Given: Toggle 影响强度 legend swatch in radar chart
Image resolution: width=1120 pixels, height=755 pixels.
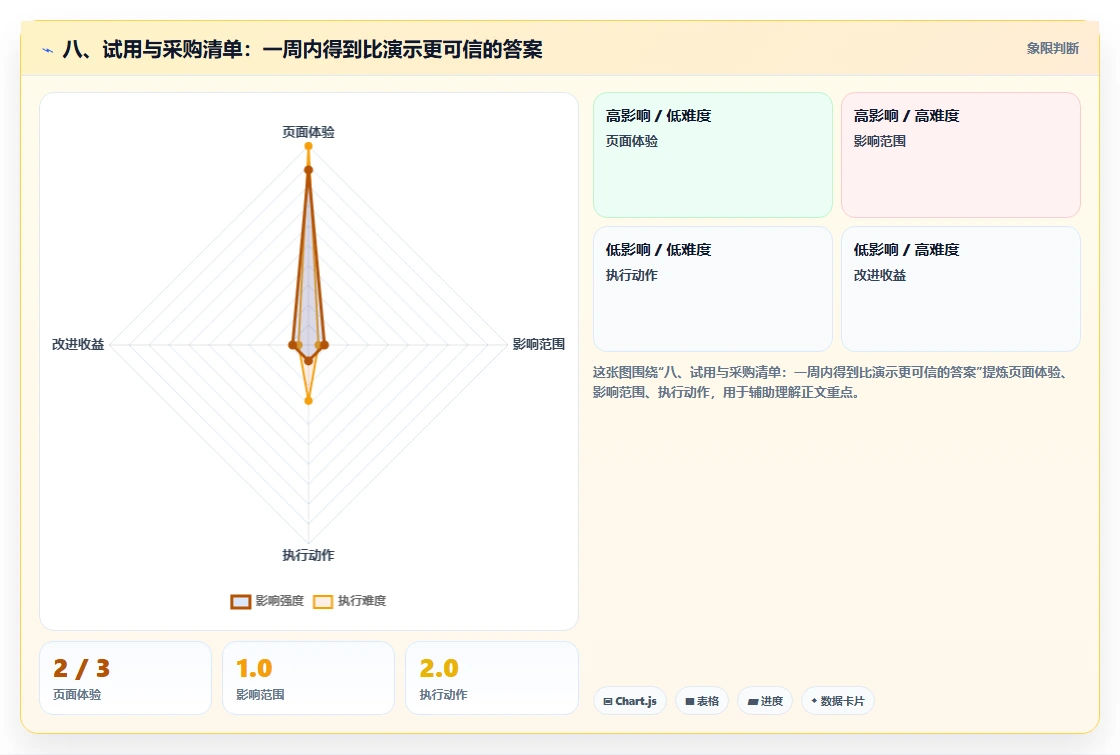Looking at the screenshot, I should coord(241,601).
